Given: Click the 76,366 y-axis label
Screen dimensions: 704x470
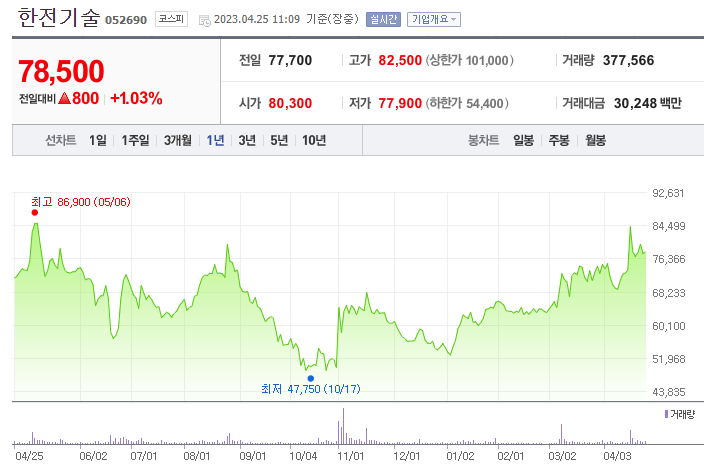Looking at the screenshot, I should [669, 259].
